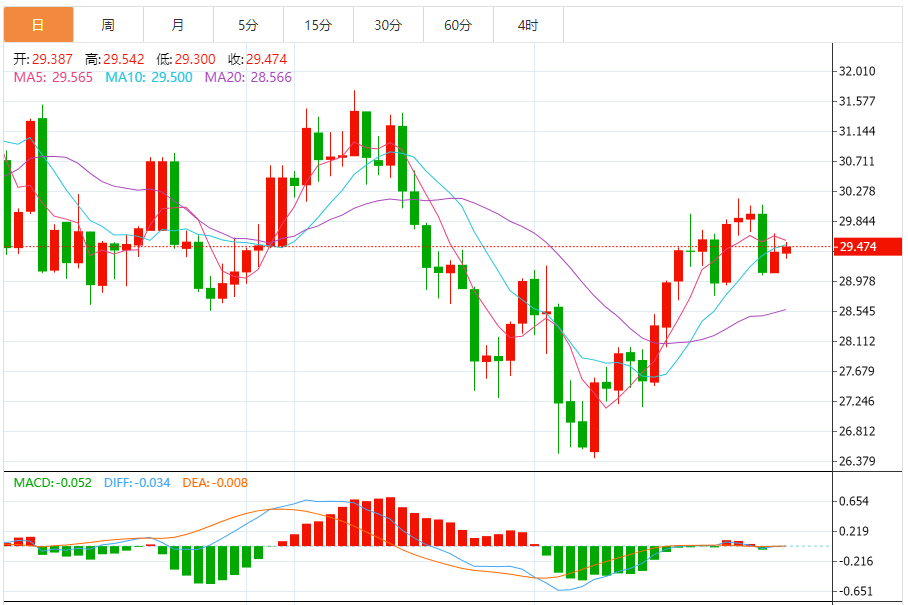Click the MA10: 29.500 label
The width and height of the screenshot is (908, 605).
pyautogui.click(x=149, y=78)
